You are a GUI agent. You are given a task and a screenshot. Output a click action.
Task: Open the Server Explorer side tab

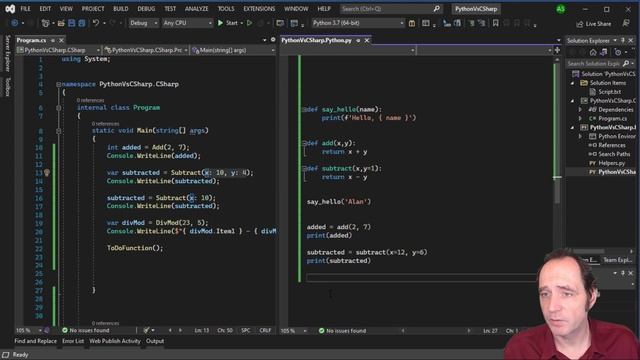coord(7,53)
